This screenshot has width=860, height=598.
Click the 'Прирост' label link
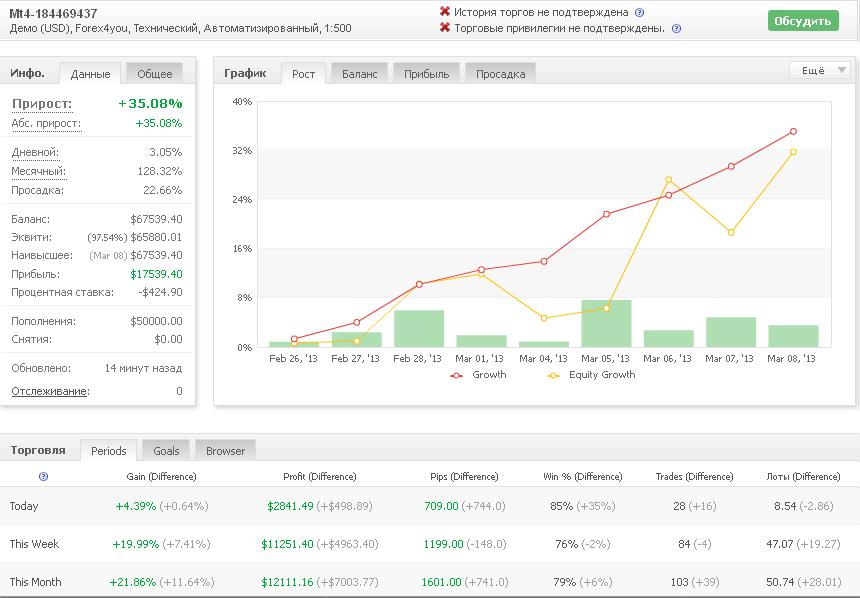[42, 104]
